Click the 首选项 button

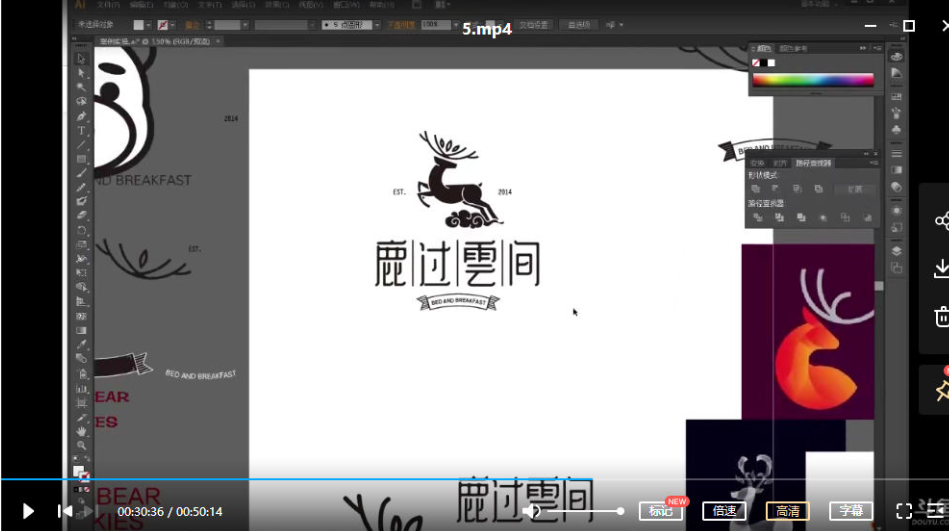click(x=579, y=25)
